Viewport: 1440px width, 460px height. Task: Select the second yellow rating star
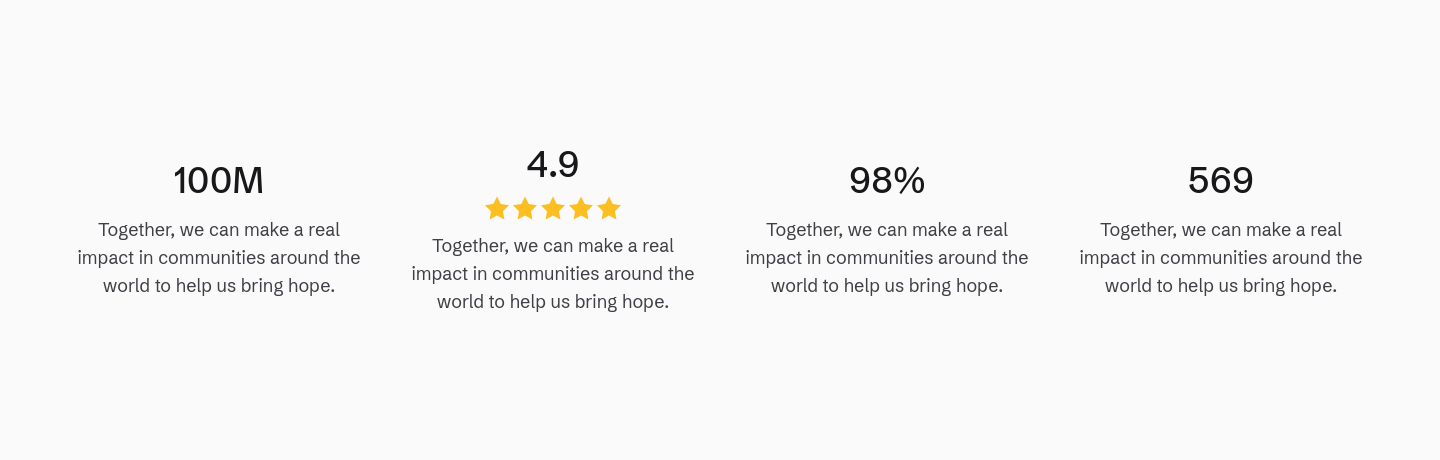click(525, 208)
